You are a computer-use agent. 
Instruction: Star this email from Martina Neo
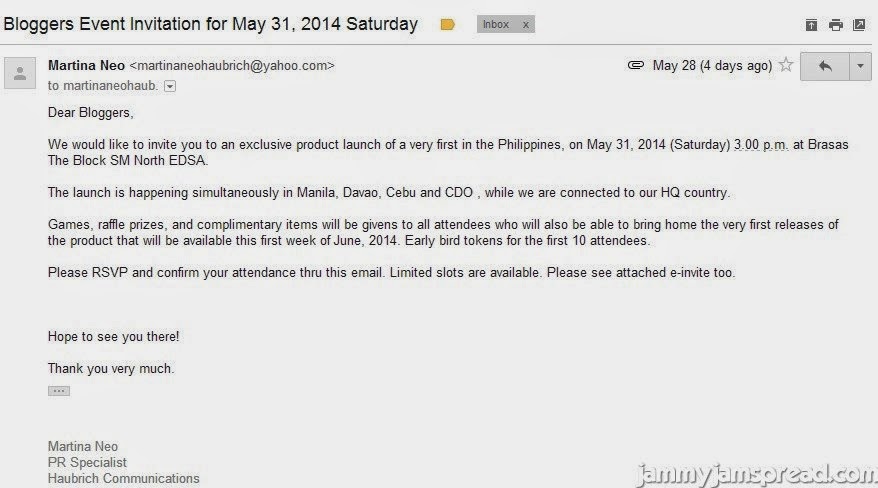point(786,66)
